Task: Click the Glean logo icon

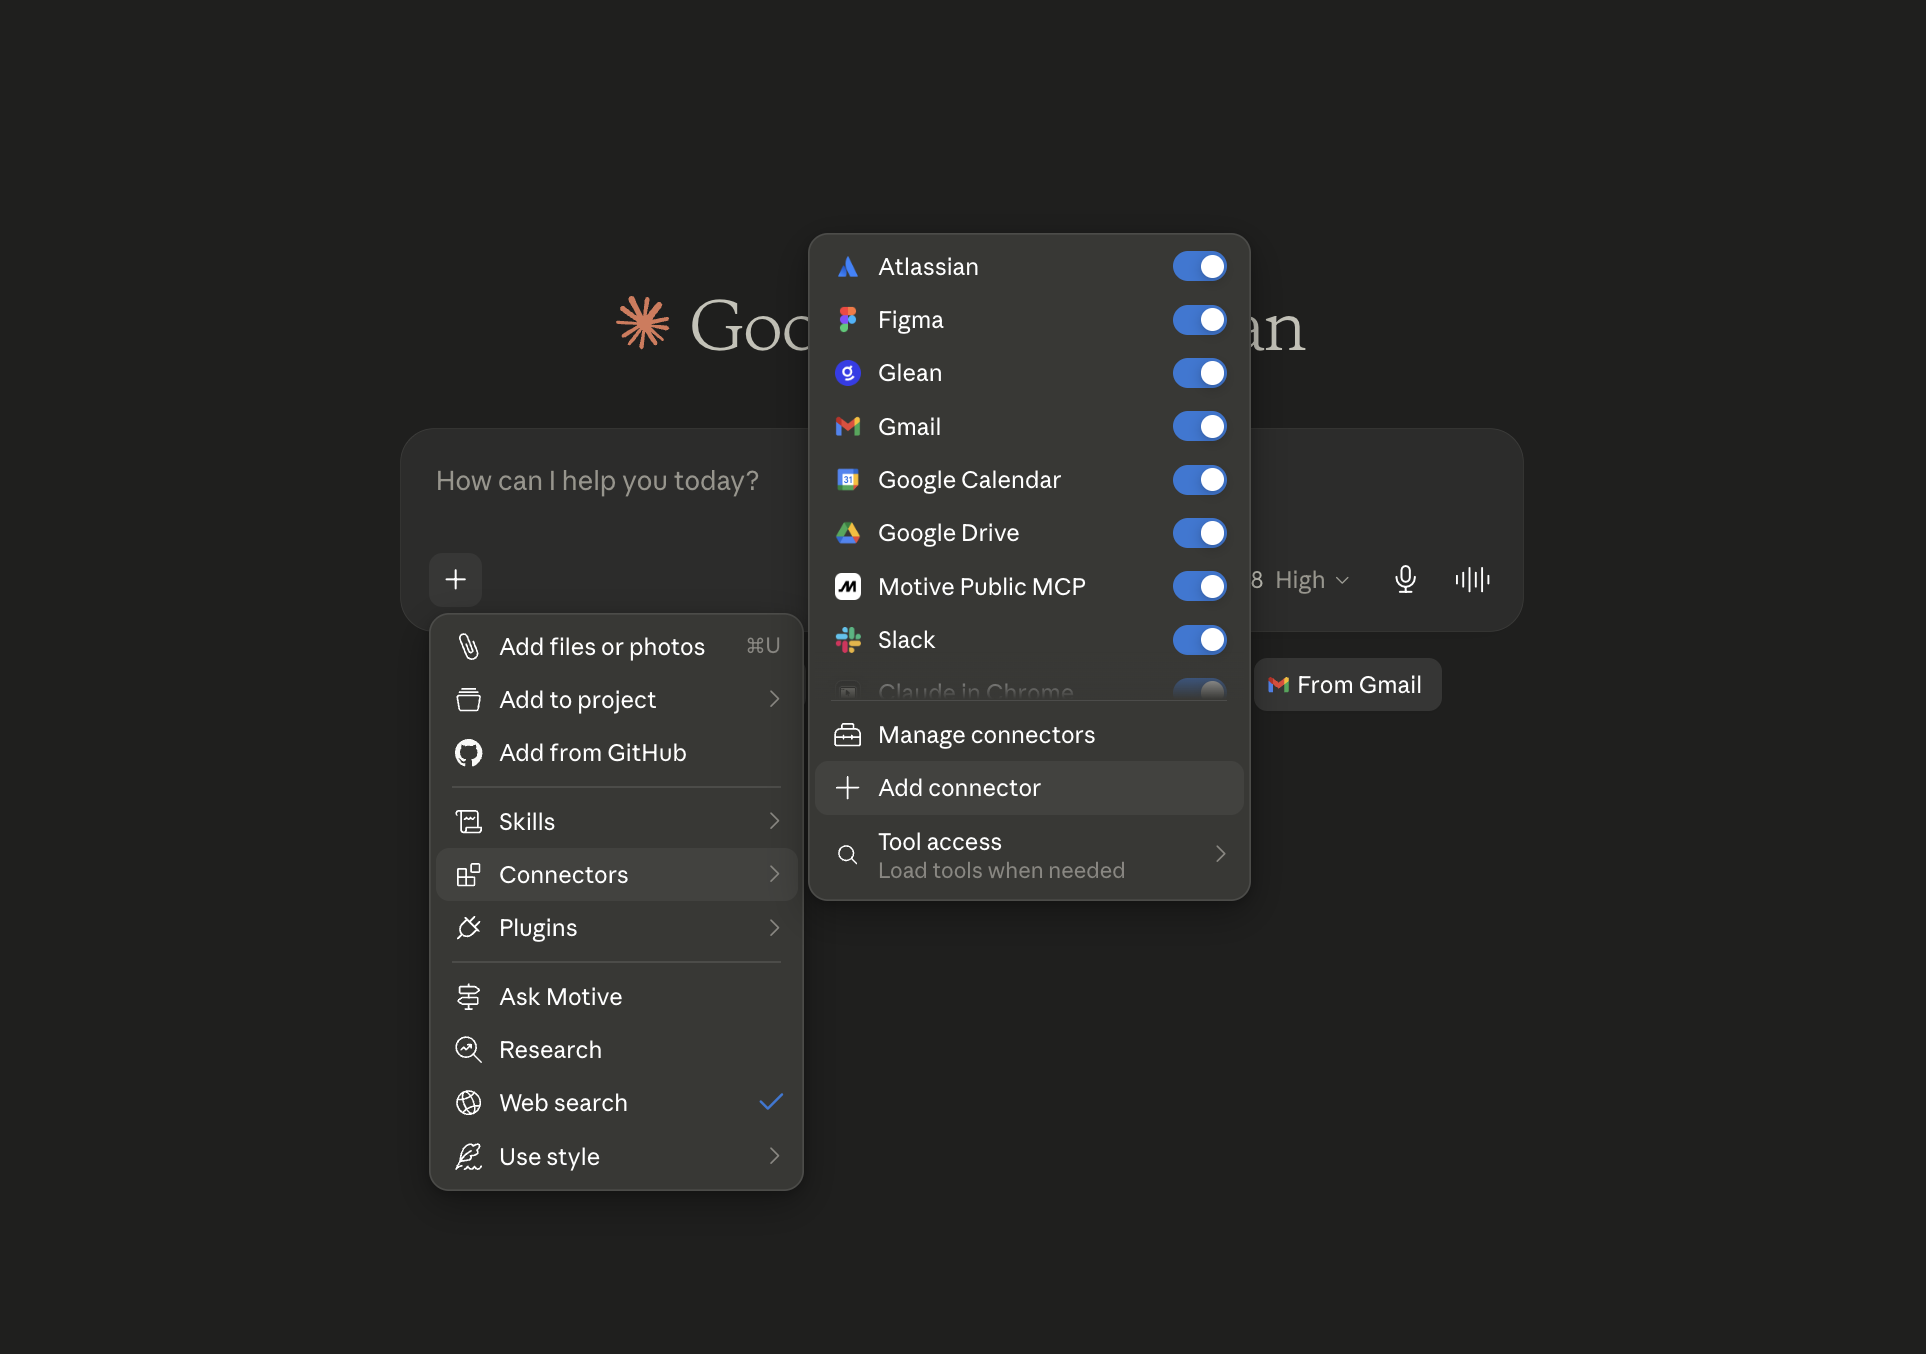Action: 848,373
